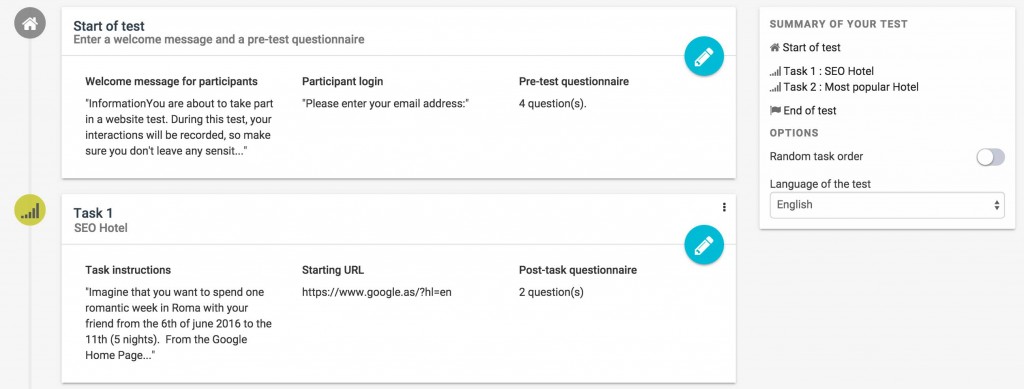The image size is (1024, 389).
Task: Select Start of test in summary list
Action: 812,48
